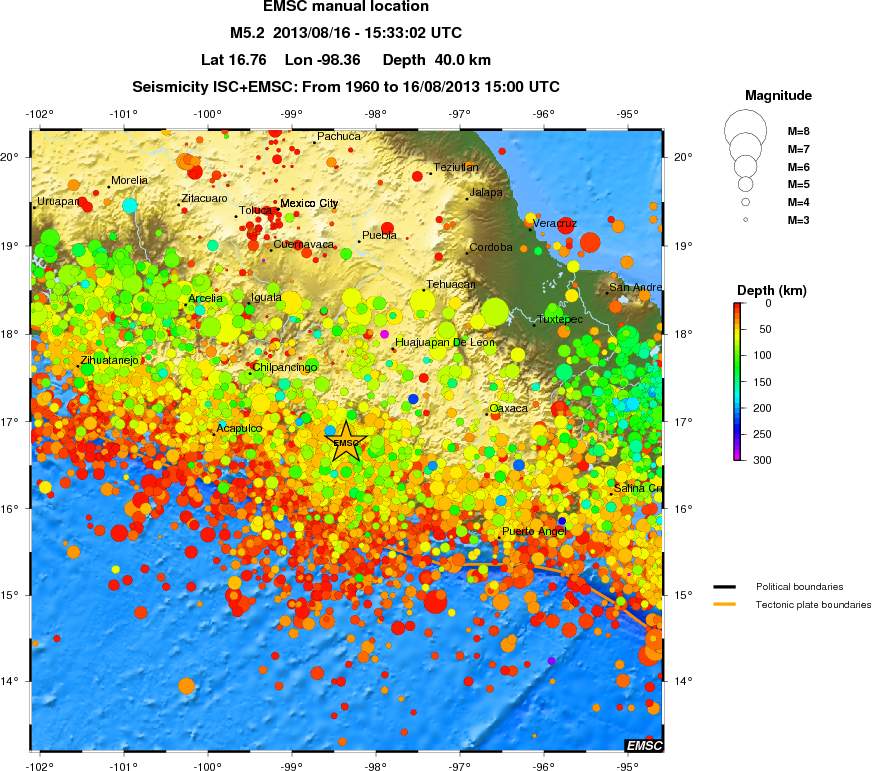Click the Uruapan label
The height and width of the screenshot is (771, 872).
tap(58, 201)
